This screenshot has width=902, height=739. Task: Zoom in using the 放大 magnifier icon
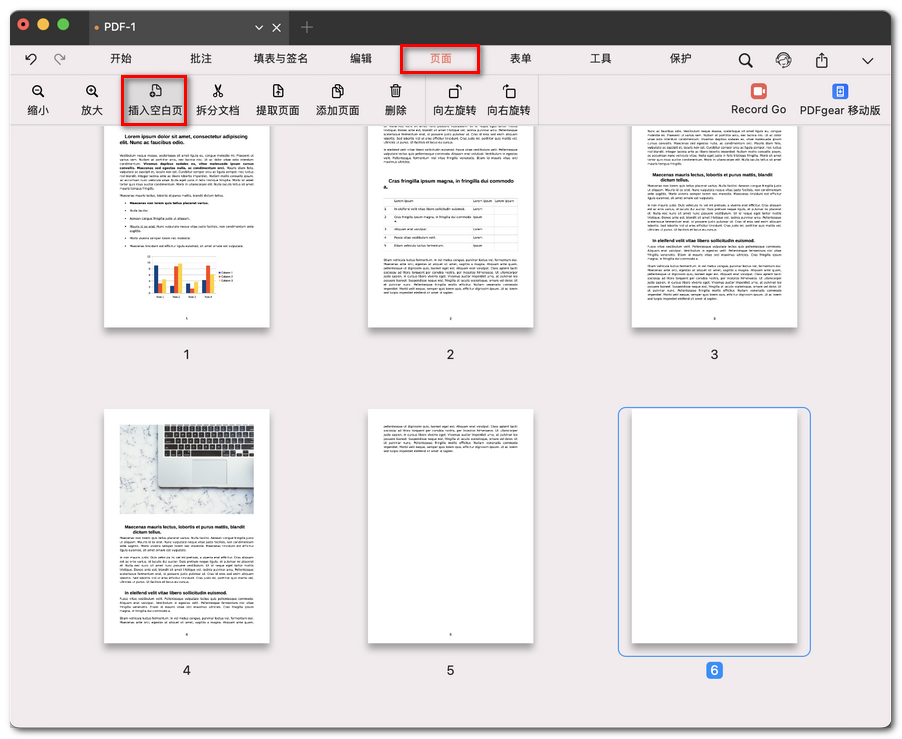[x=91, y=100]
